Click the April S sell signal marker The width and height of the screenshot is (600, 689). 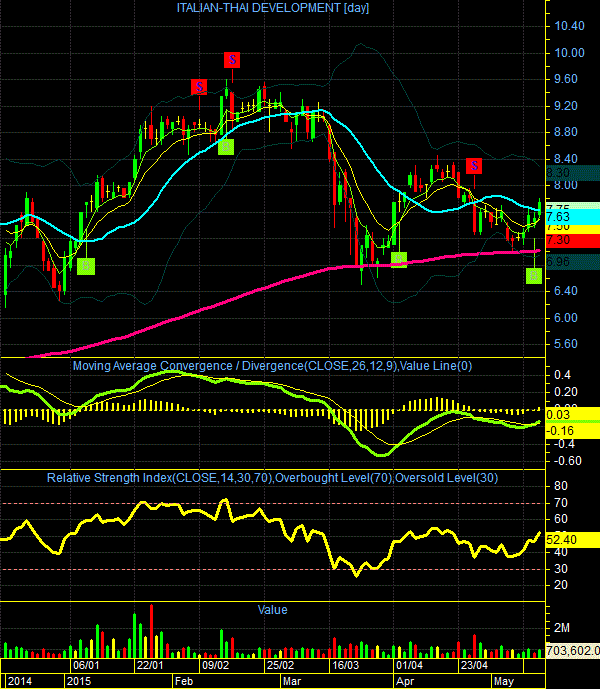(474, 166)
